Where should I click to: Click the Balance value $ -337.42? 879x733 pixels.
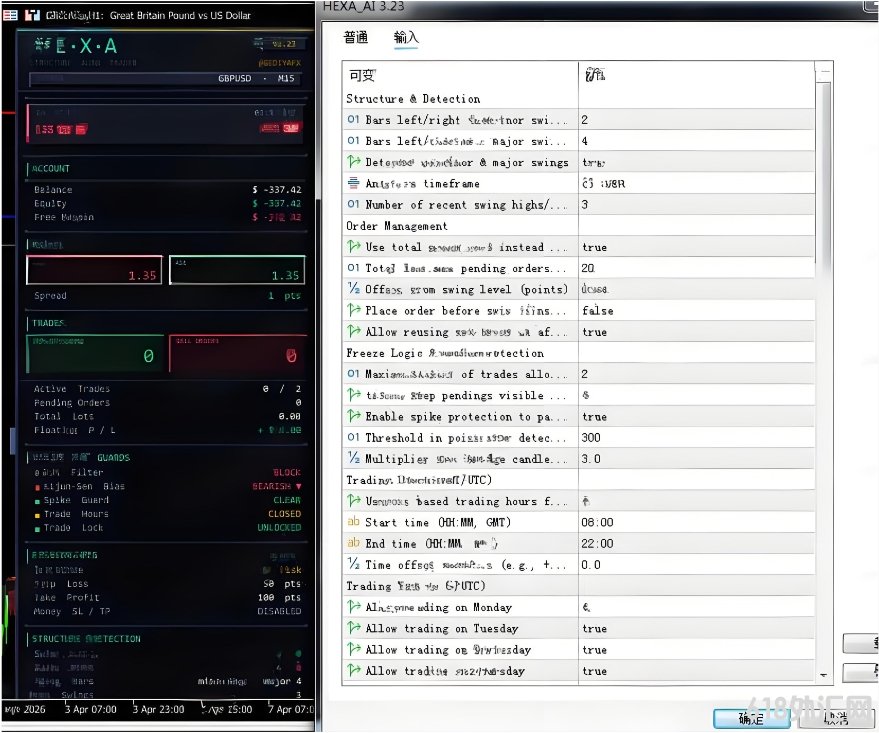[x=277, y=189]
